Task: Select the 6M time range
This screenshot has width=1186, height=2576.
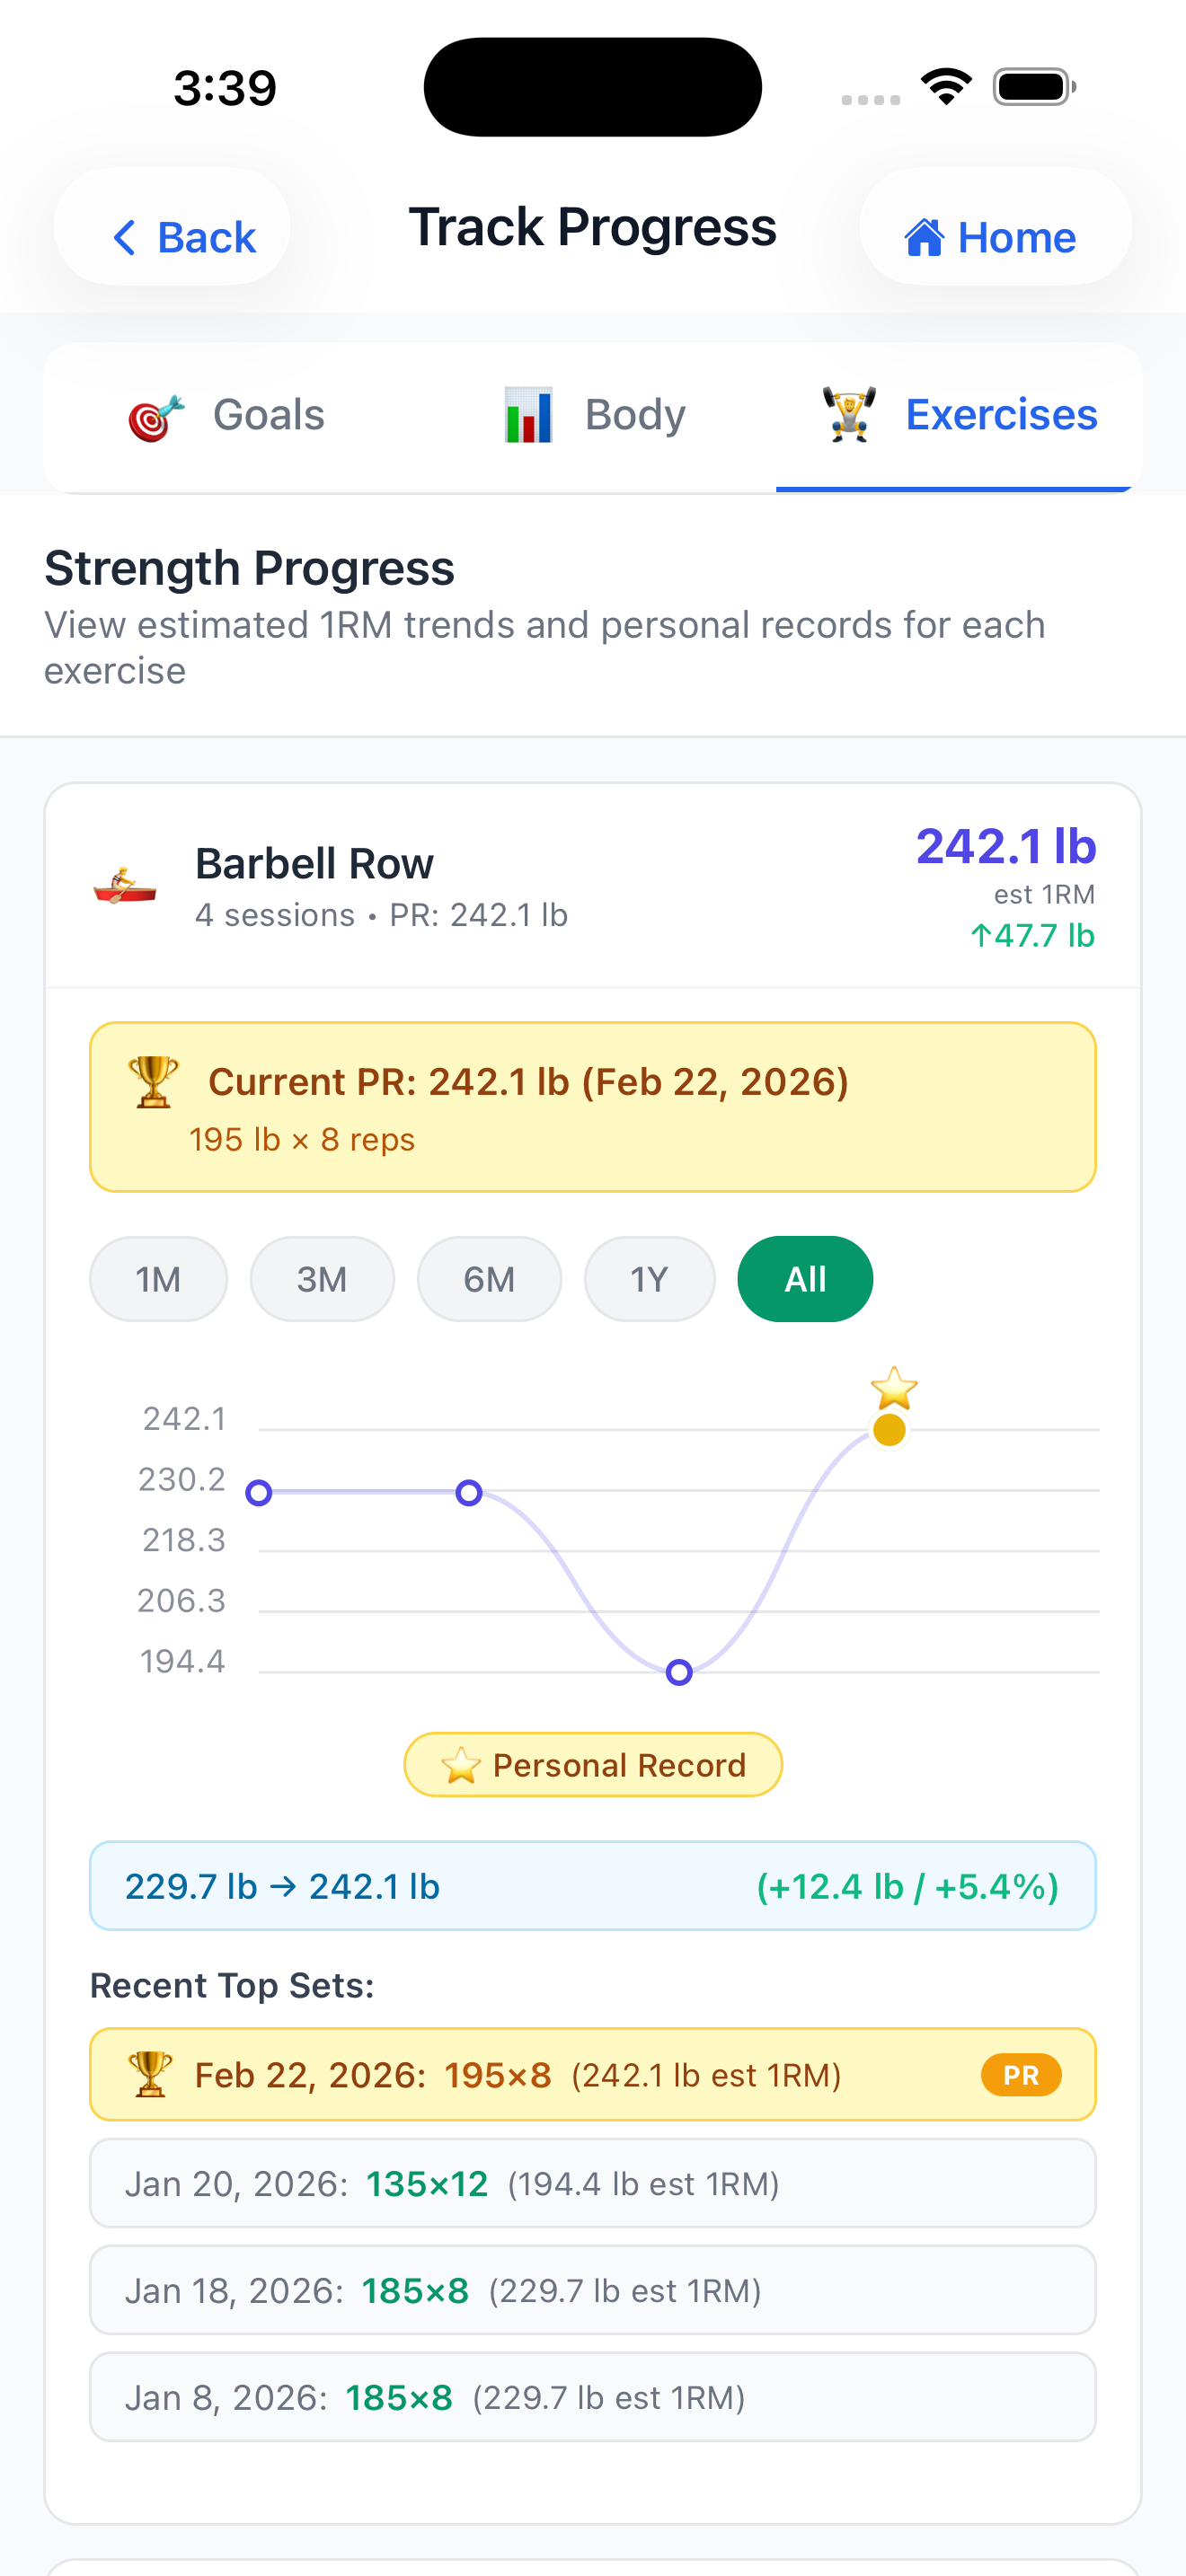Action: click(x=489, y=1279)
